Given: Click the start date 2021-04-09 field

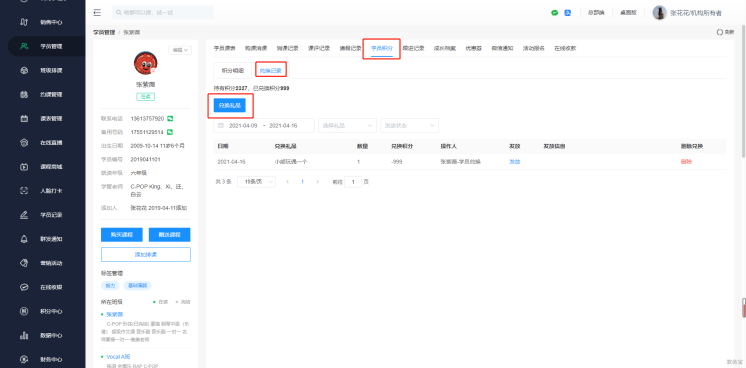Looking at the screenshot, I should 243,126.
